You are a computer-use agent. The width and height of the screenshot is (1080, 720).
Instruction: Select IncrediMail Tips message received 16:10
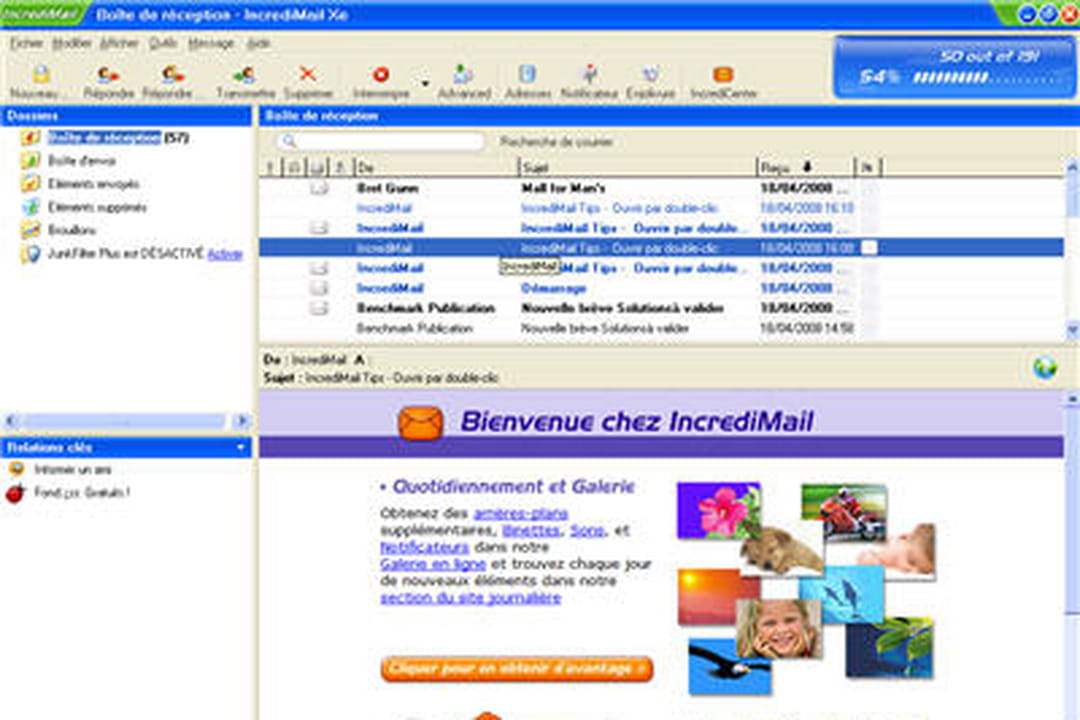(x=661, y=208)
